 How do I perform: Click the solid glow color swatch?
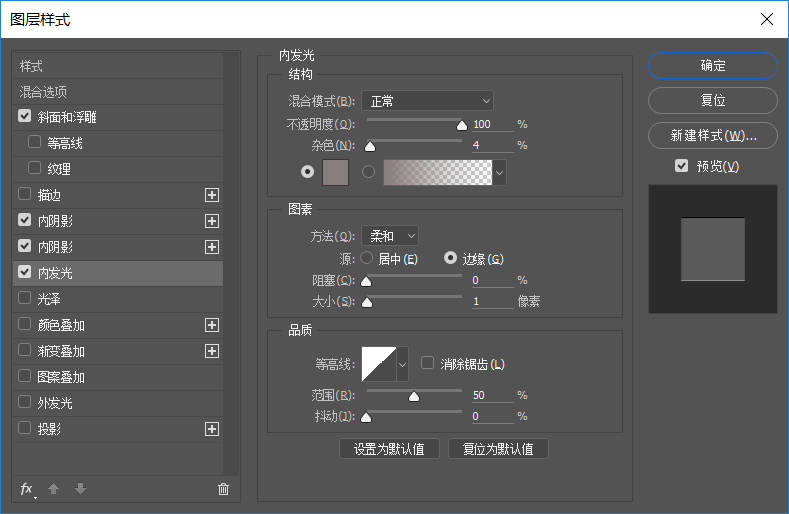click(335, 172)
